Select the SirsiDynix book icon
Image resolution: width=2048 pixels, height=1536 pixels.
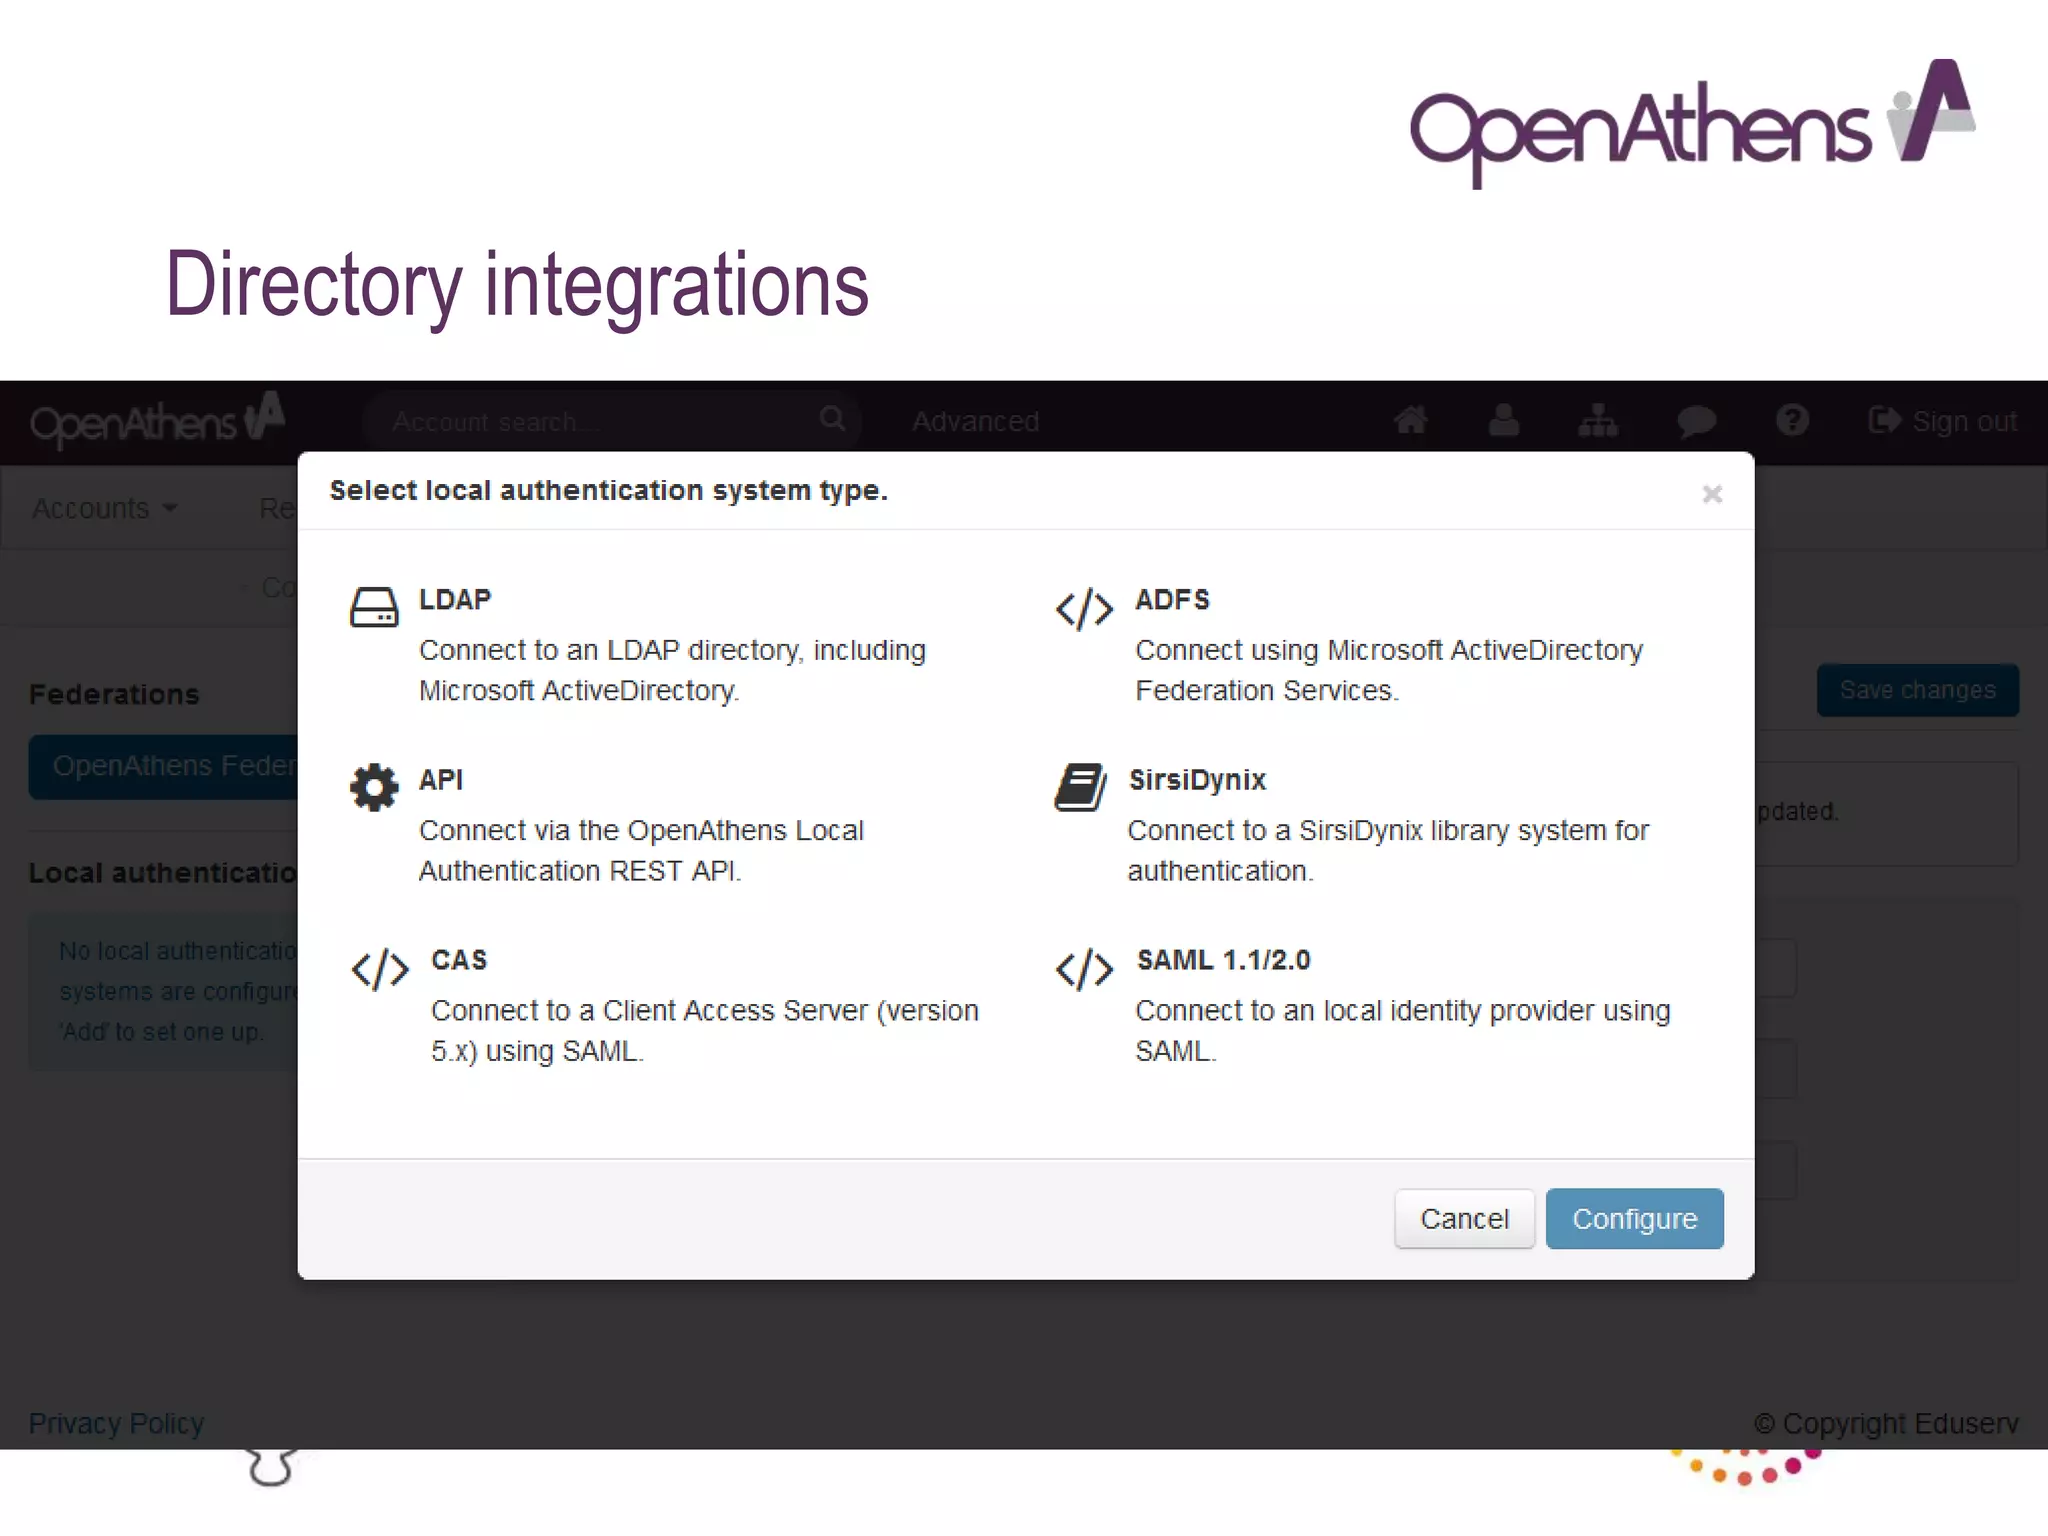point(1080,788)
